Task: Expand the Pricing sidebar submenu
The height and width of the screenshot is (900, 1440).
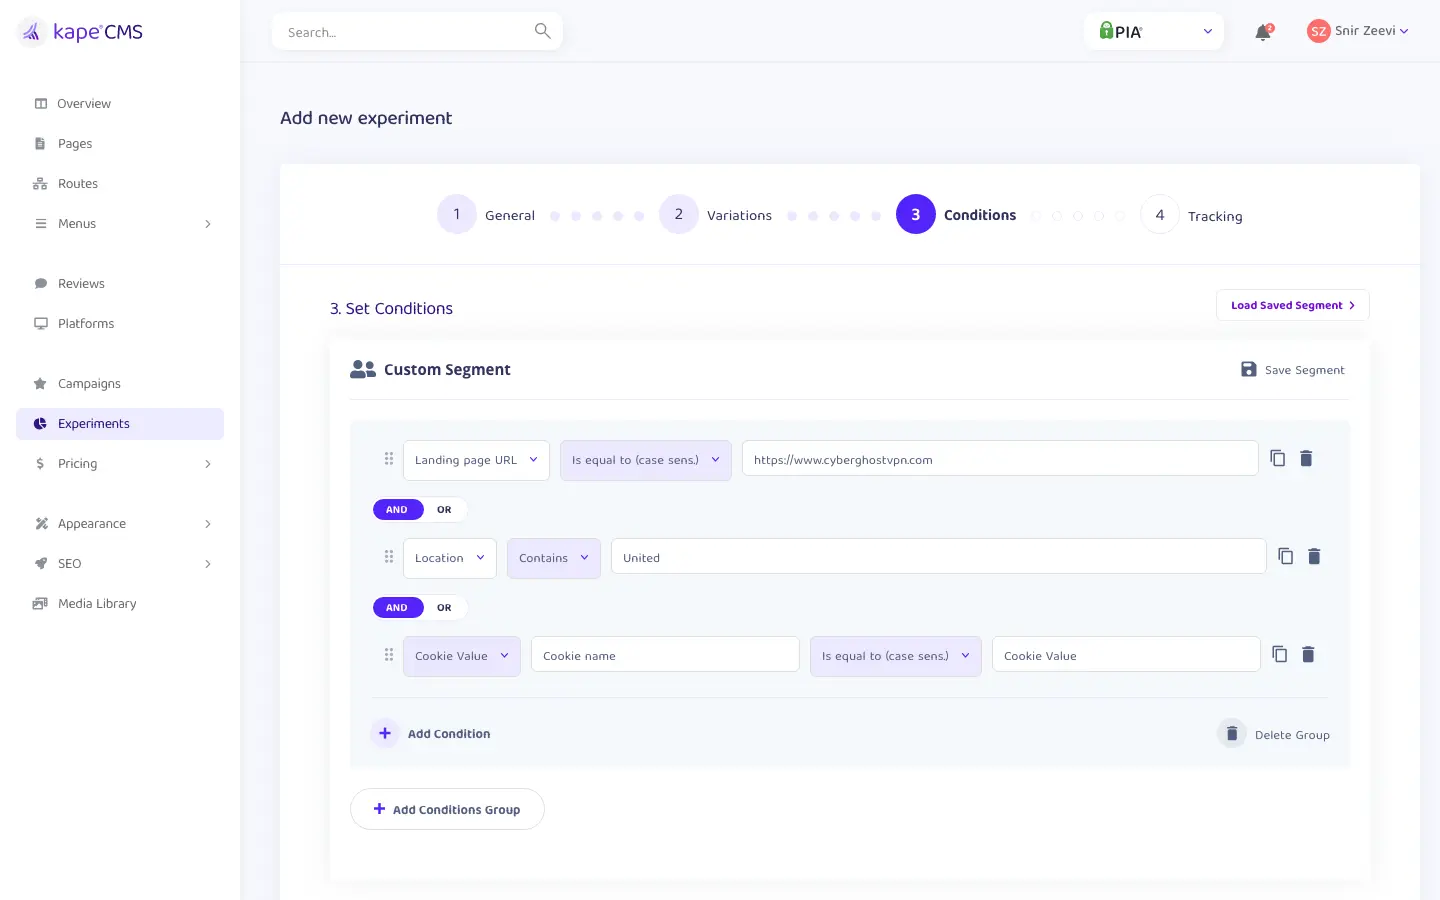Action: [208, 463]
